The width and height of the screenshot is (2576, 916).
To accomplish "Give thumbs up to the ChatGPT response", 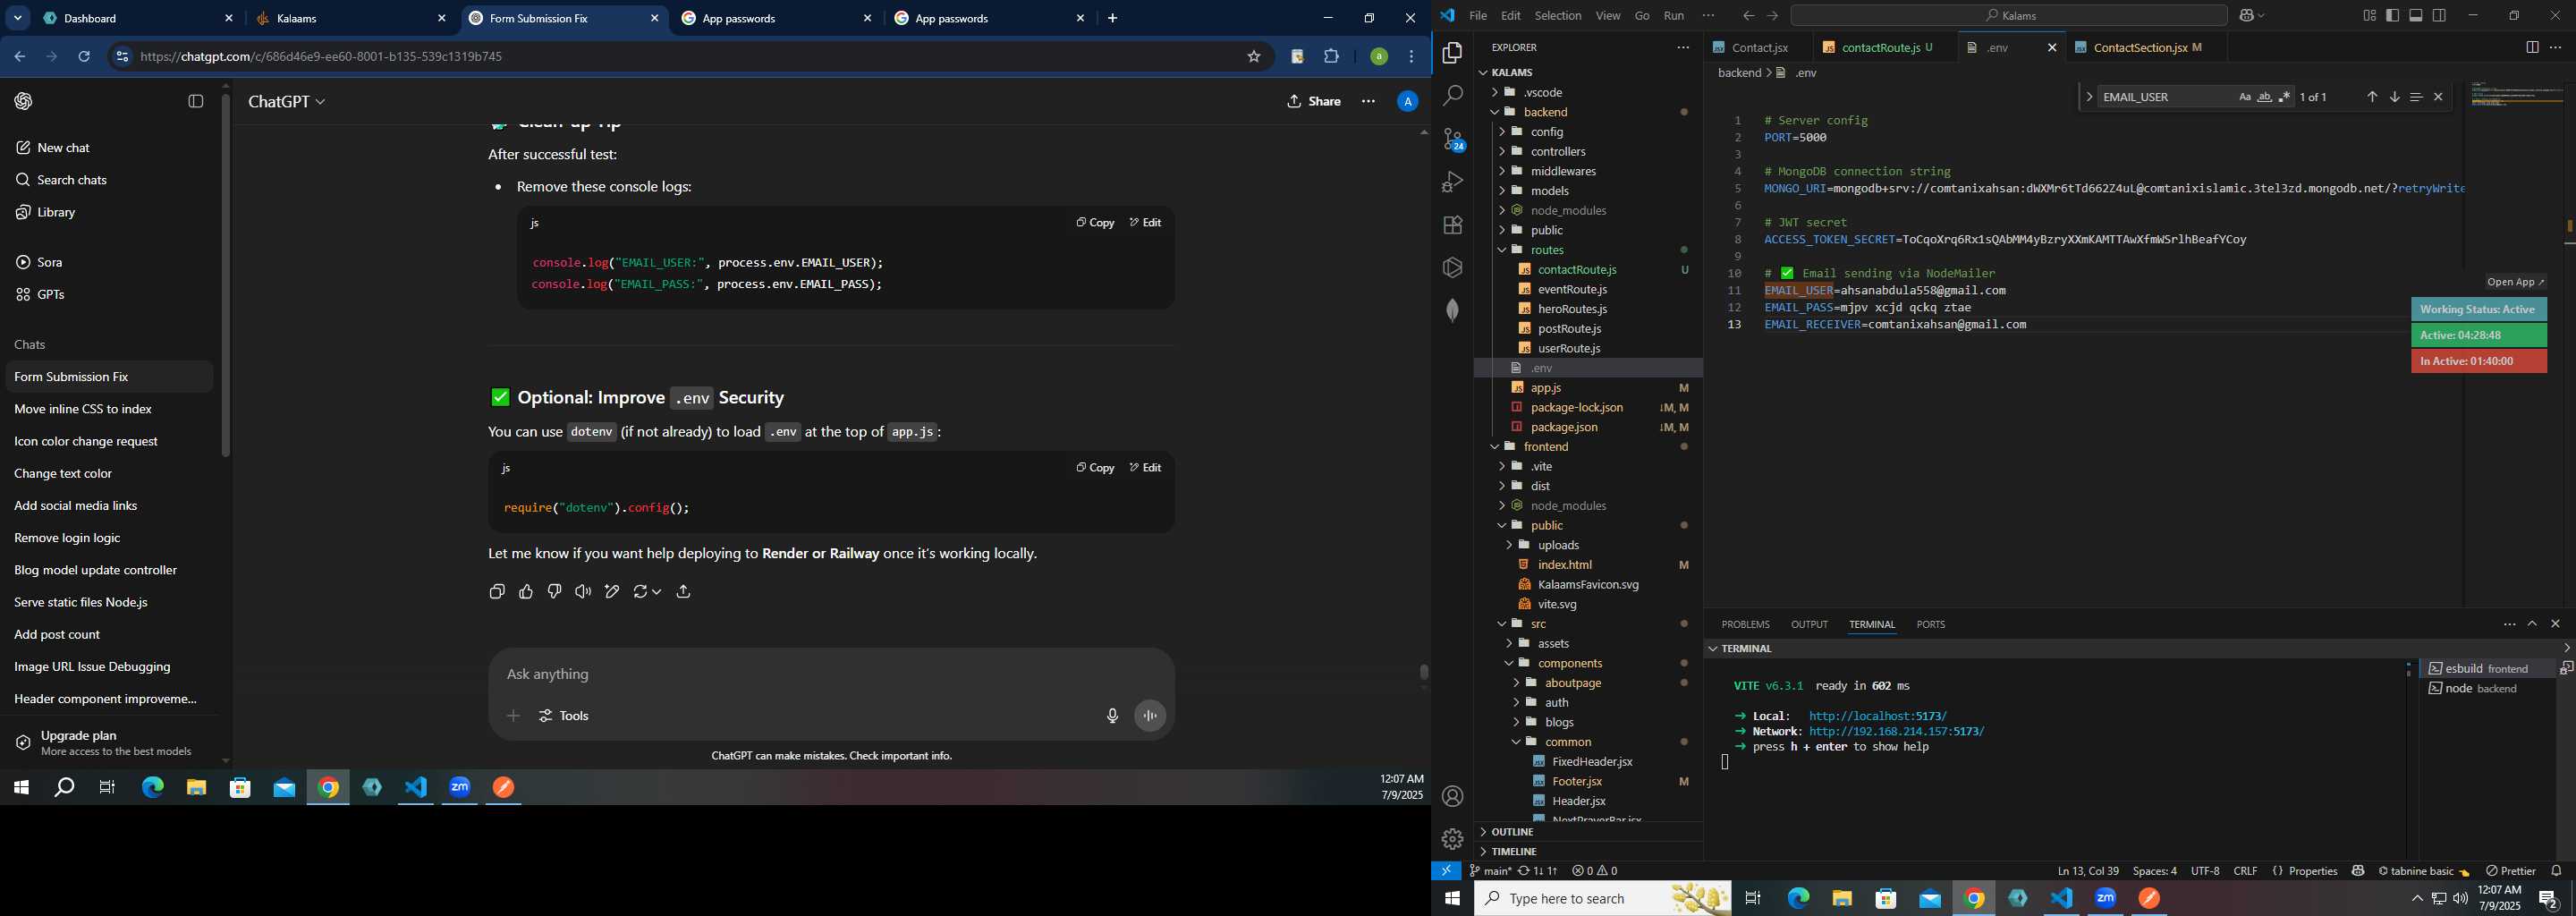I will pos(526,592).
